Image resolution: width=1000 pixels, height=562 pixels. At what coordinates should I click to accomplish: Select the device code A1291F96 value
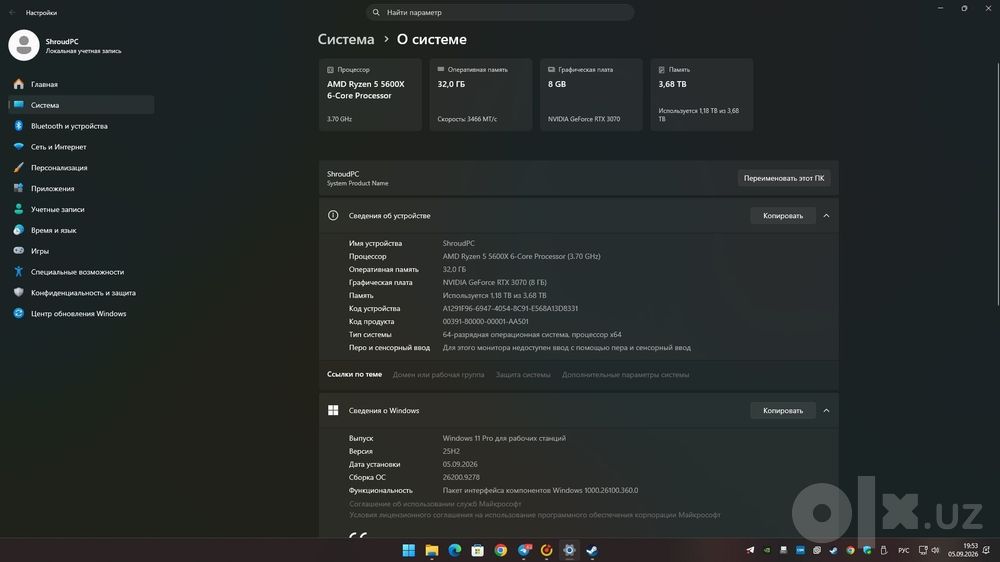510,309
